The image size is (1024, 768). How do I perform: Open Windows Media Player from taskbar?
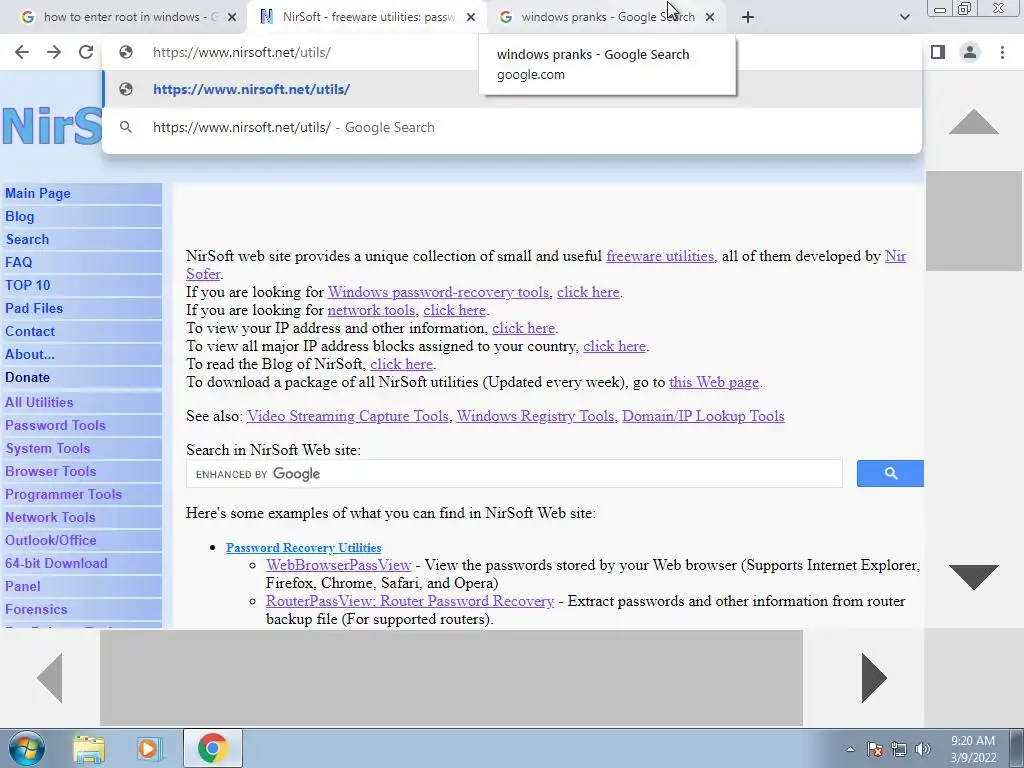pos(150,748)
